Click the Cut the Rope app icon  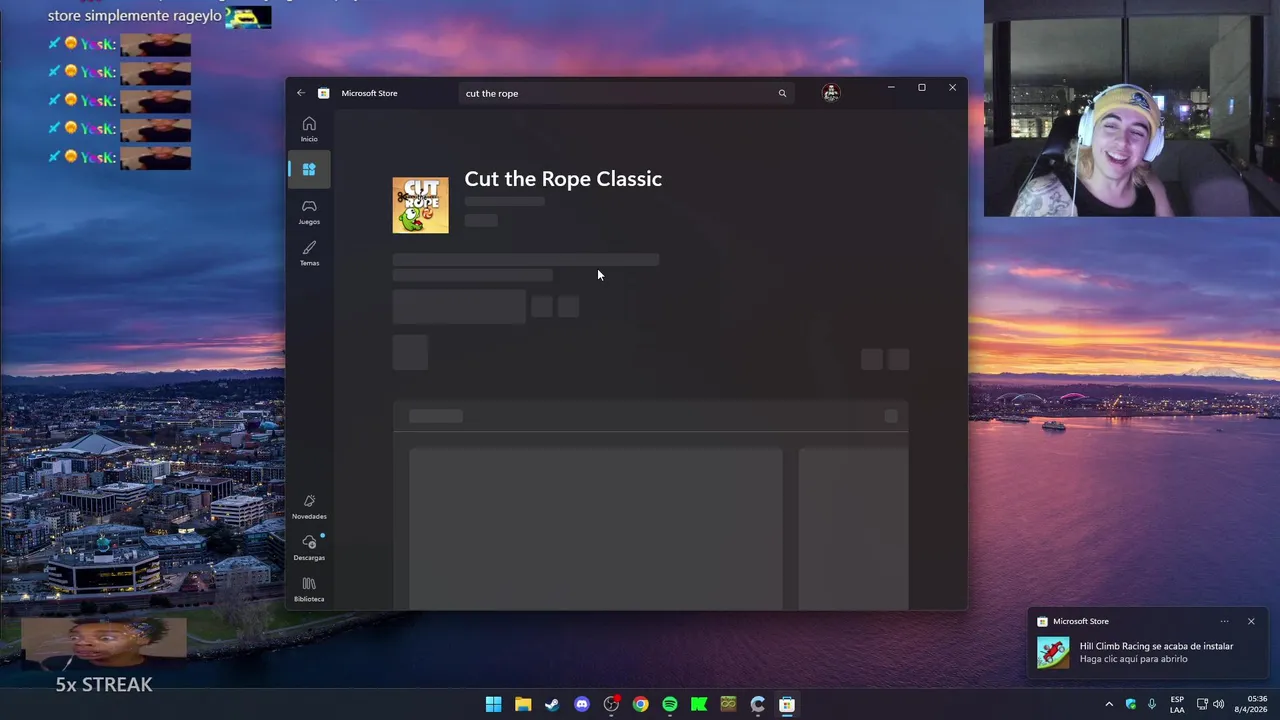click(420, 205)
